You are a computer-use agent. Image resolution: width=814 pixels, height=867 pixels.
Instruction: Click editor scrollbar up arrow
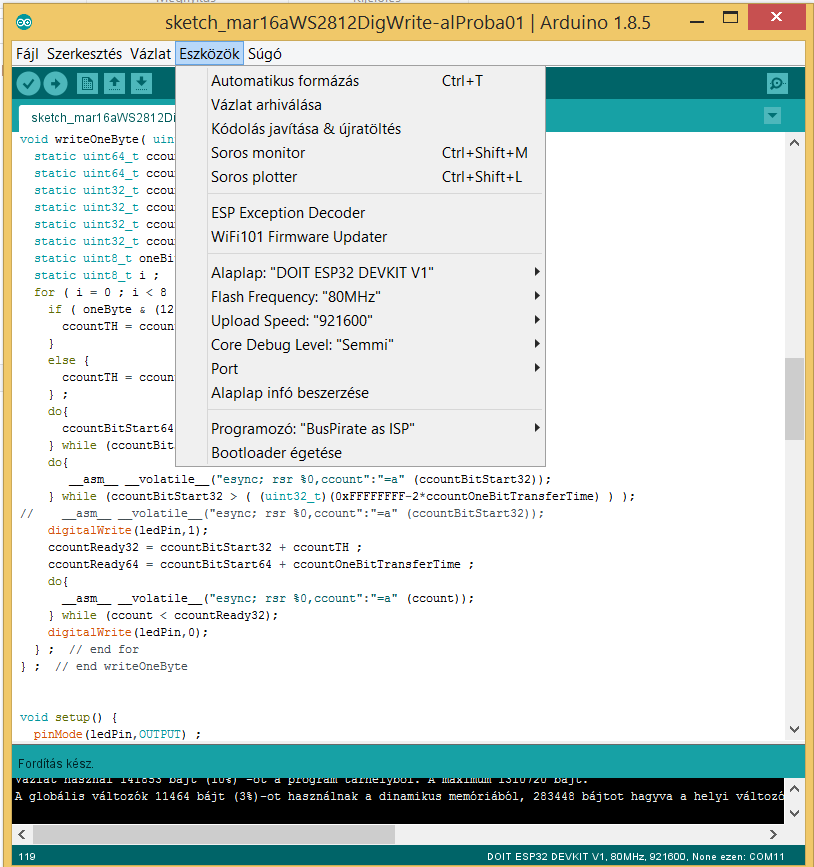pyautogui.click(x=795, y=143)
